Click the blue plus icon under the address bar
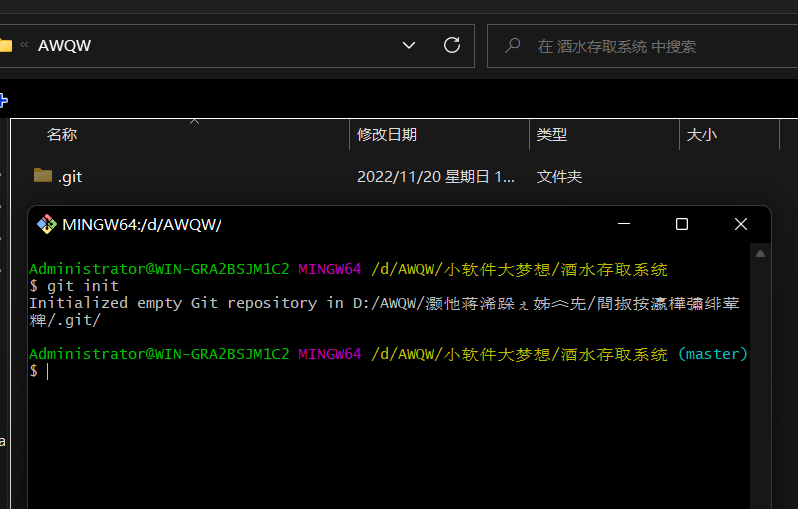798x509 pixels. click(3, 100)
